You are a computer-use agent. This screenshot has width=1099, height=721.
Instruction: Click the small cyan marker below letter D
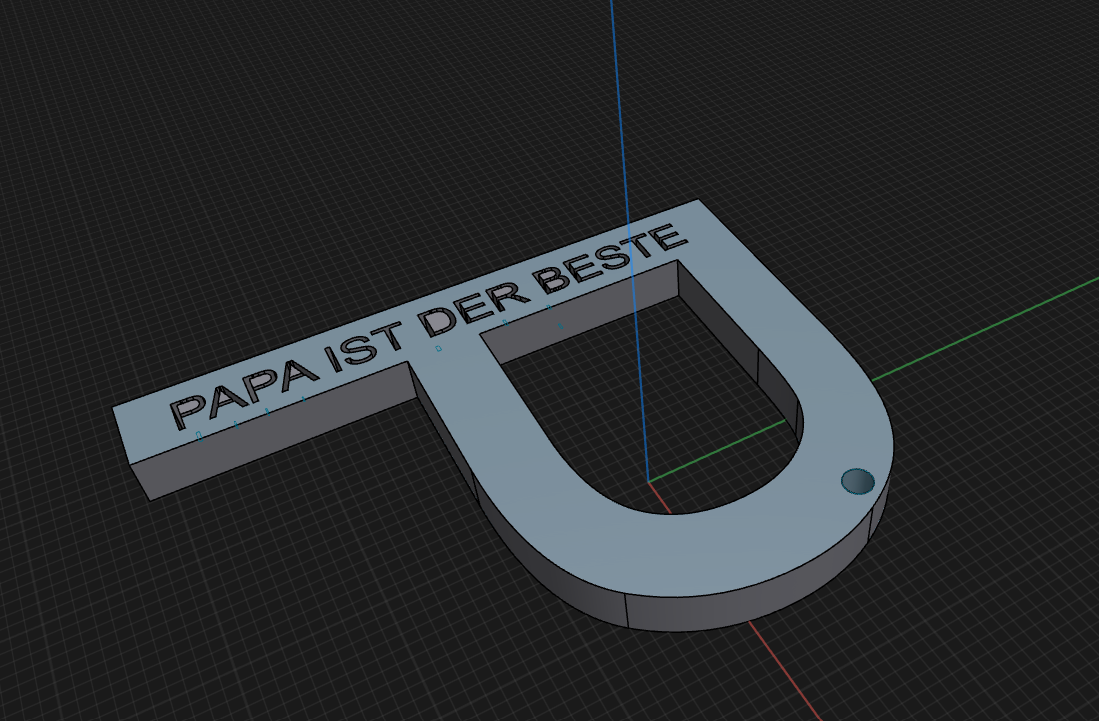[439, 348]
